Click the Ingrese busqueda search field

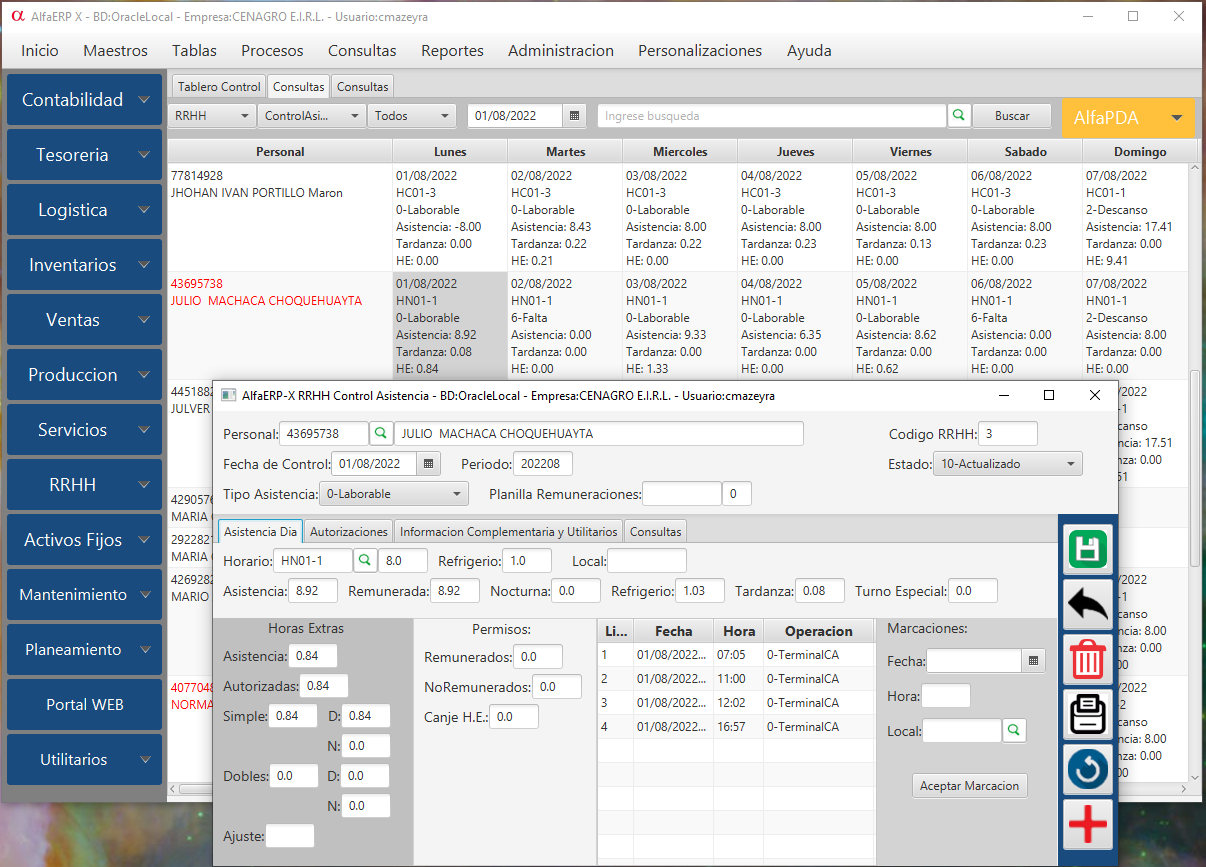tap(771, 116)
